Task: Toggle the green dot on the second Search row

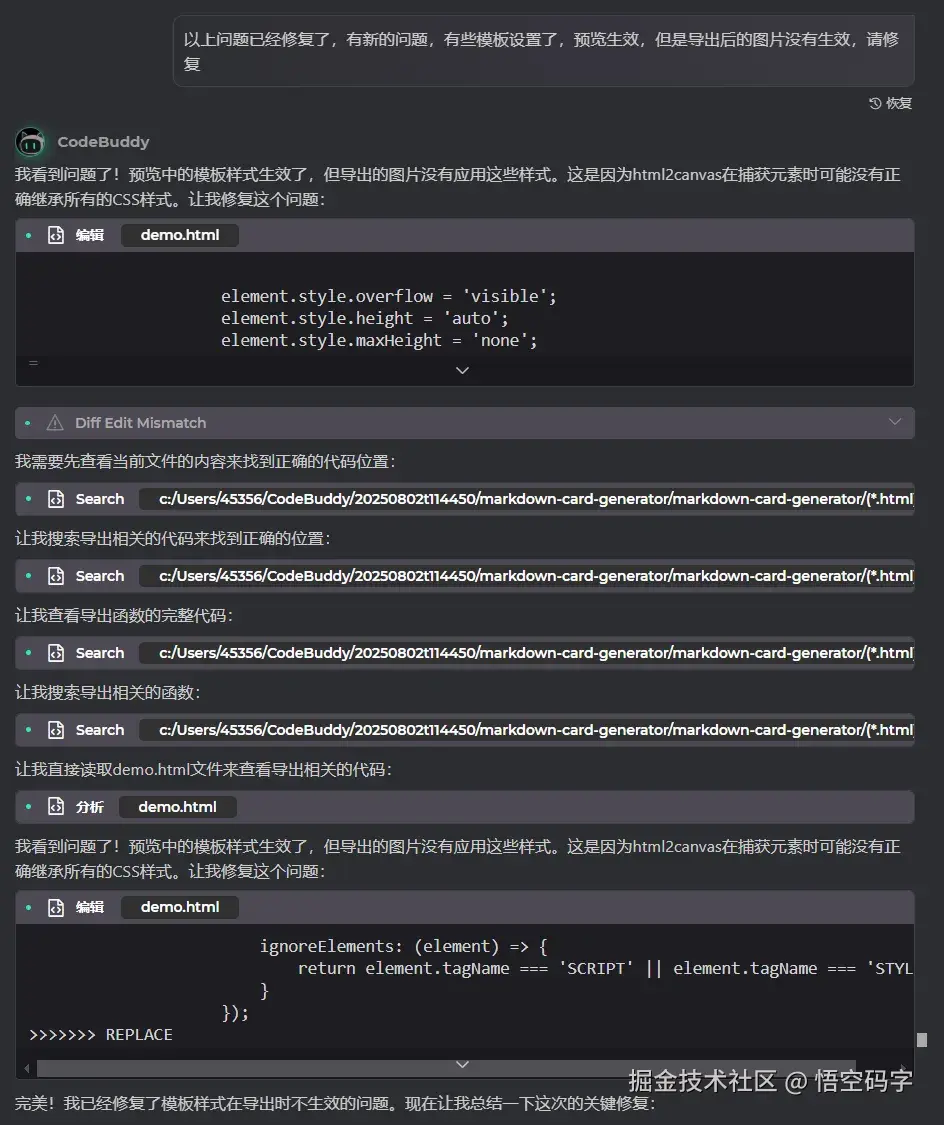Action: 28,575
